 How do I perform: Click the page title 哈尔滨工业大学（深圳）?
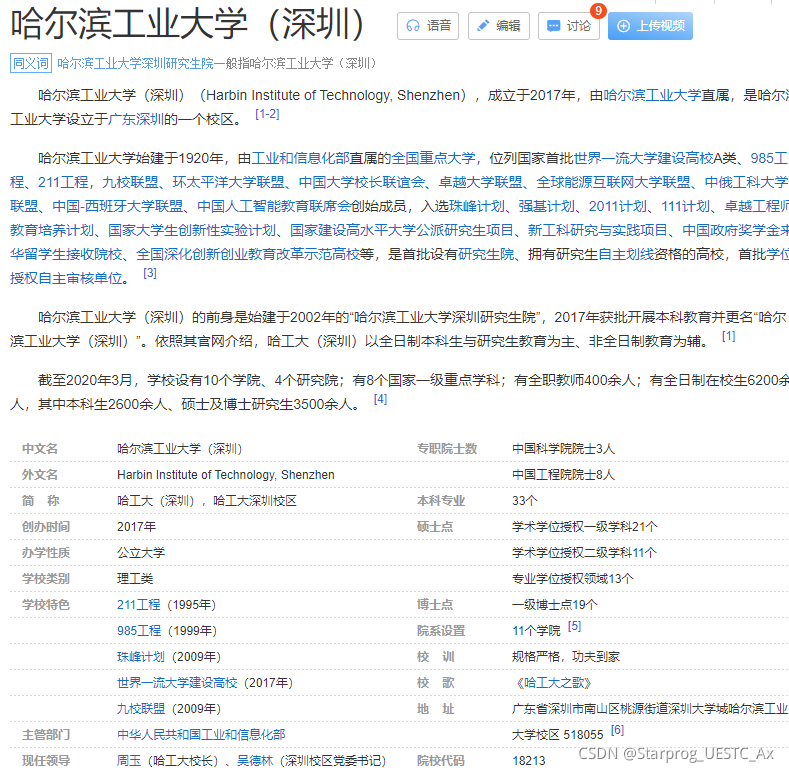click(188, 24)
